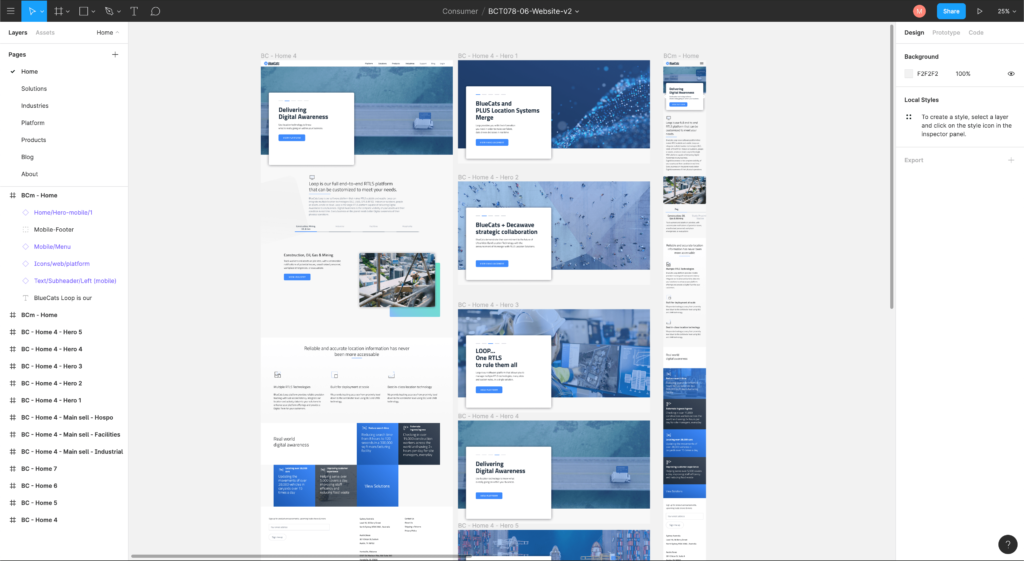Switch to the Assets tab
The height and width of the screenshot is (561, 1024).
click(x=45, y=33)
